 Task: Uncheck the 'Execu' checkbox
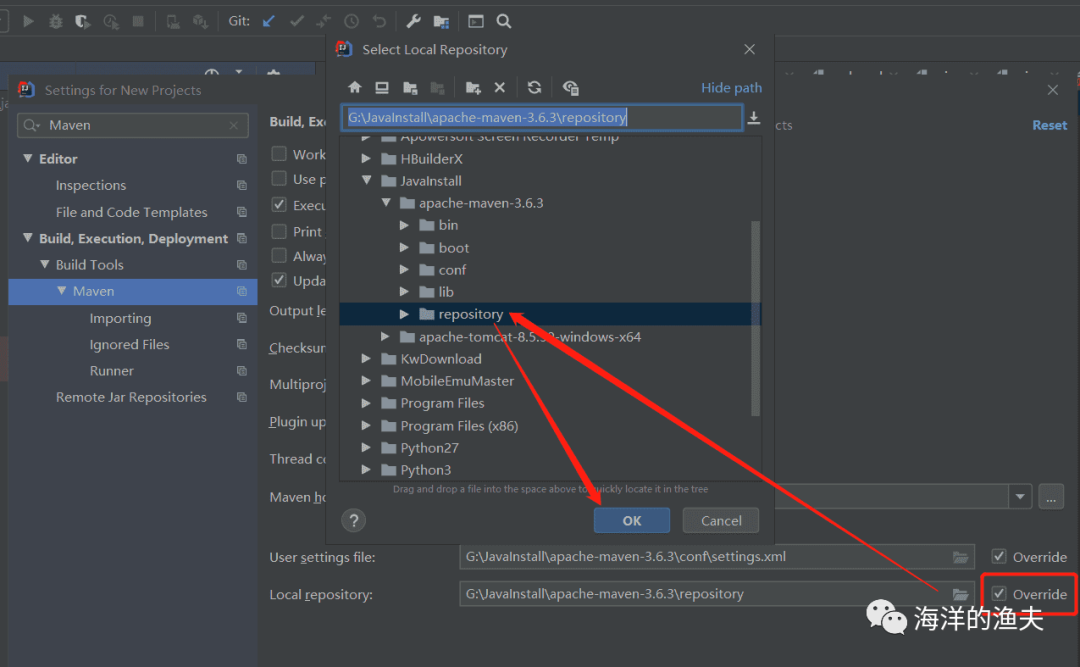pyautogui.click(x=279, y=205)
